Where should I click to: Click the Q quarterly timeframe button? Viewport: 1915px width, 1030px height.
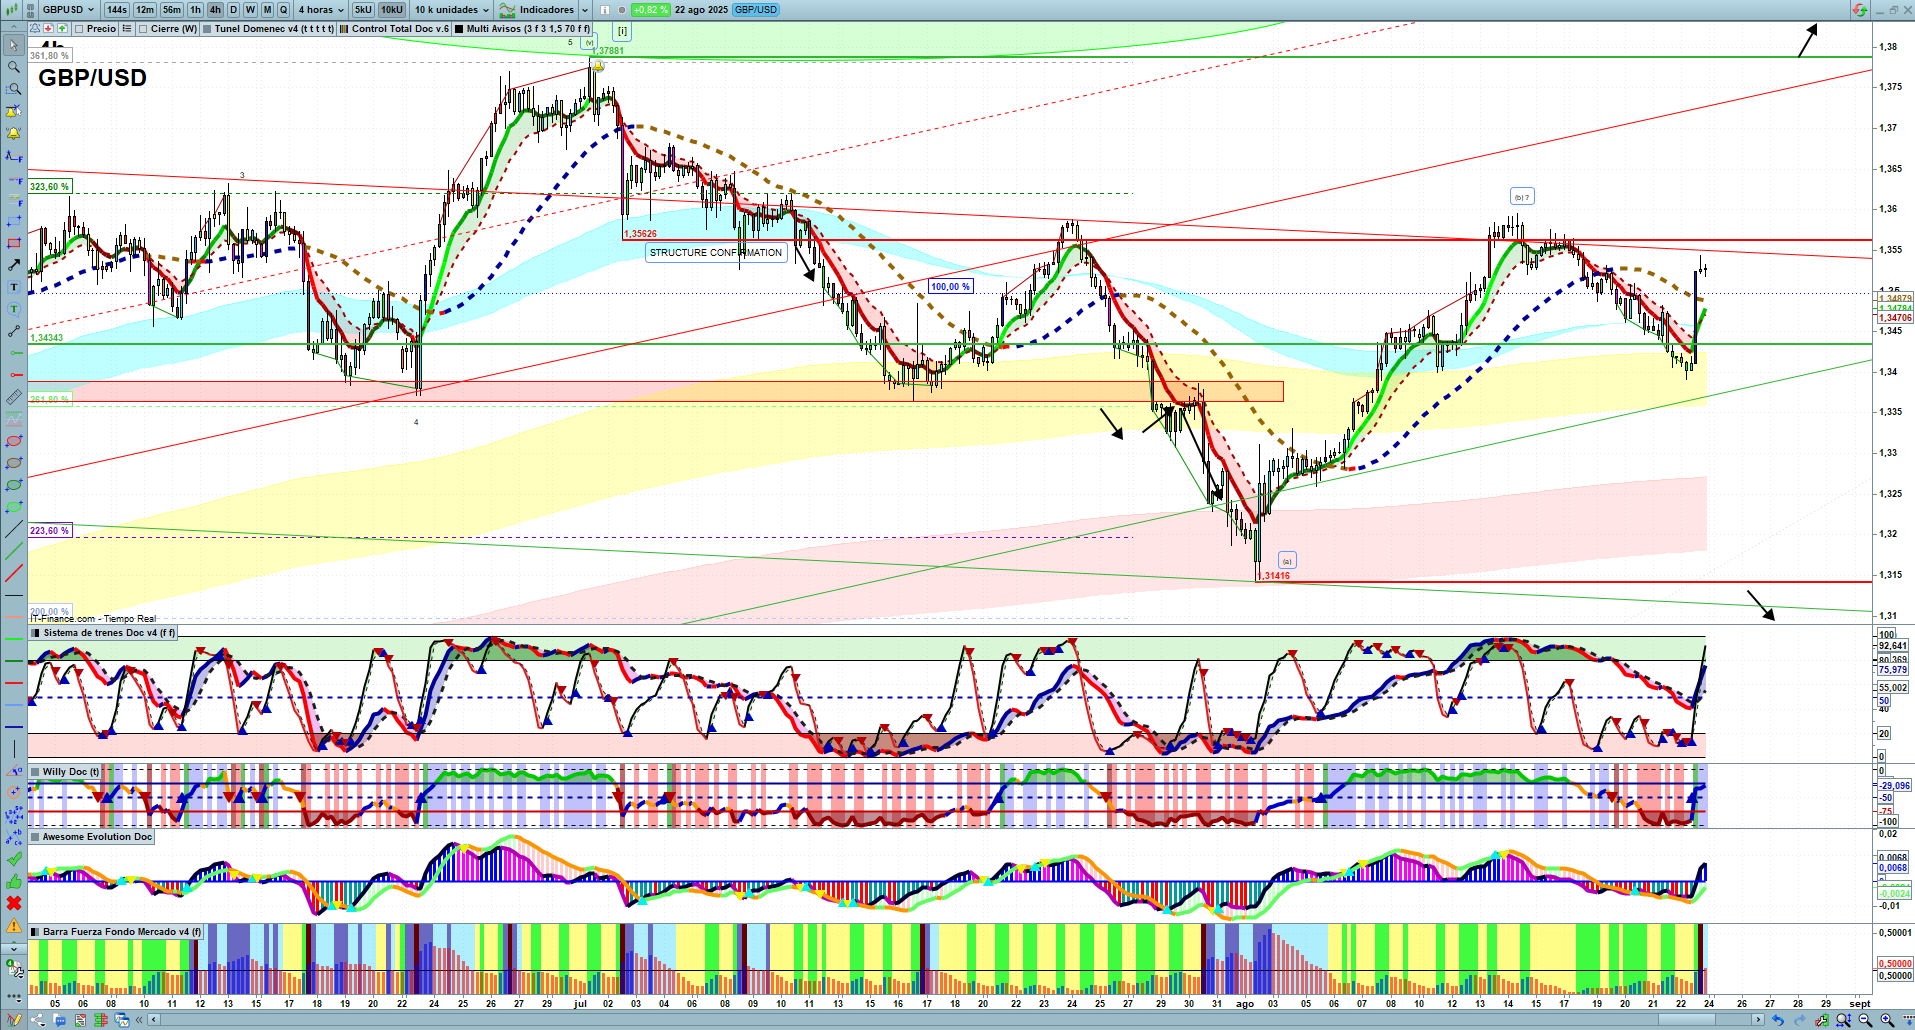click(284, 10)
